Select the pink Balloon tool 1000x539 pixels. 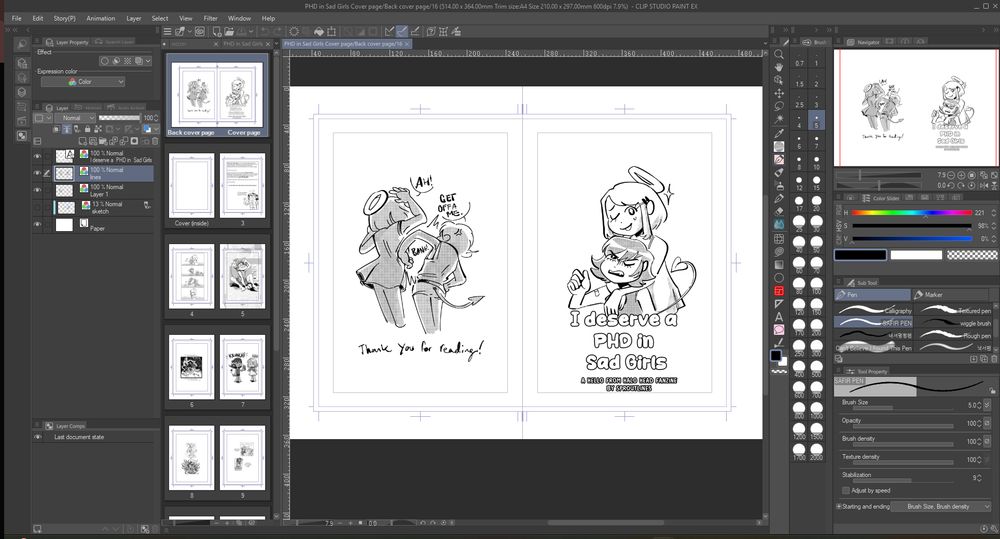[x=779, y=330]
